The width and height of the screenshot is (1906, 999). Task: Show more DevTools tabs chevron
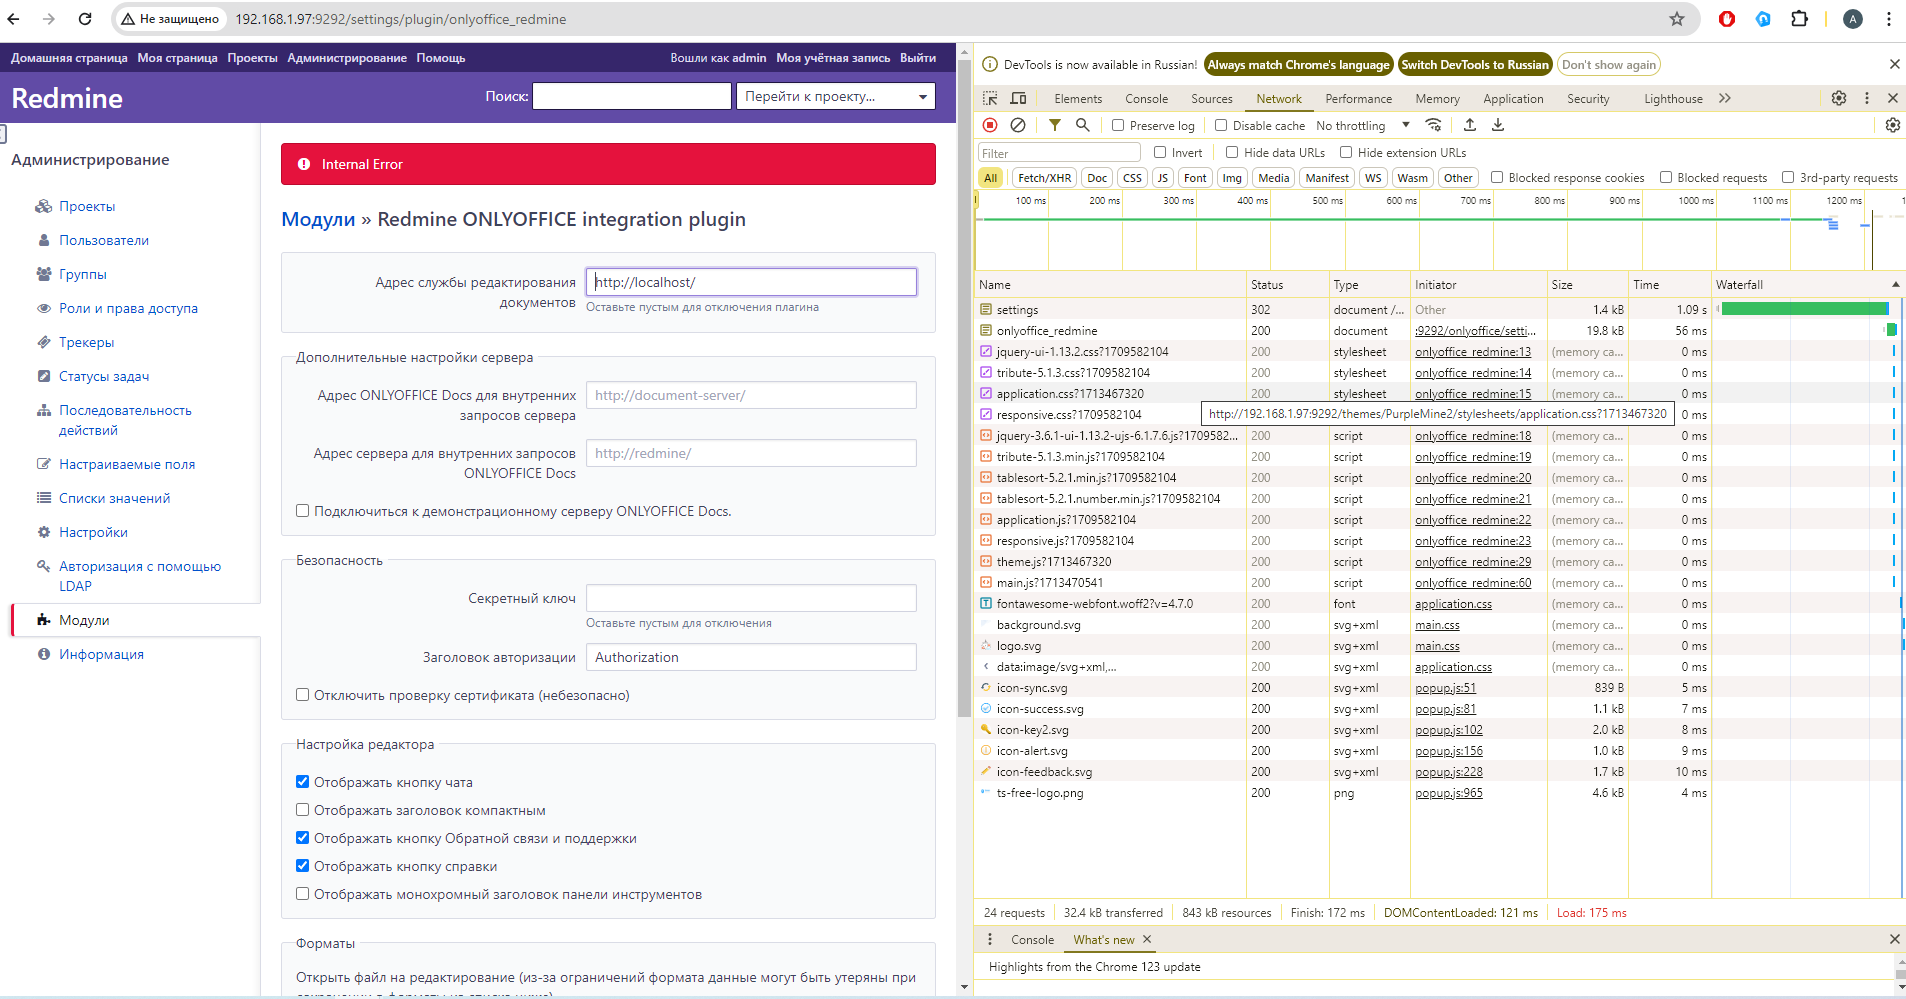(x=1725, y=98)
